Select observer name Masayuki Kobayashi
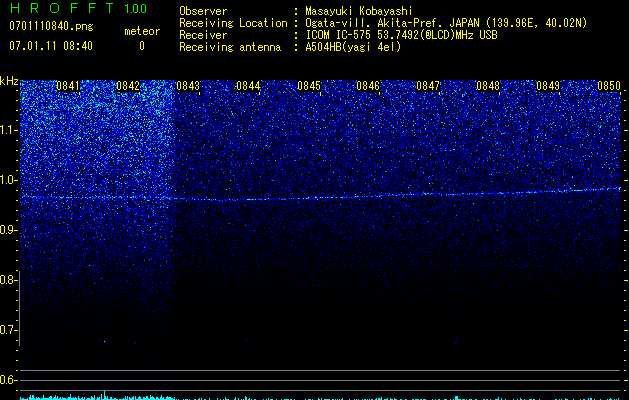Image resolution: width=629 pixels, height=400 pixels. 359,11
